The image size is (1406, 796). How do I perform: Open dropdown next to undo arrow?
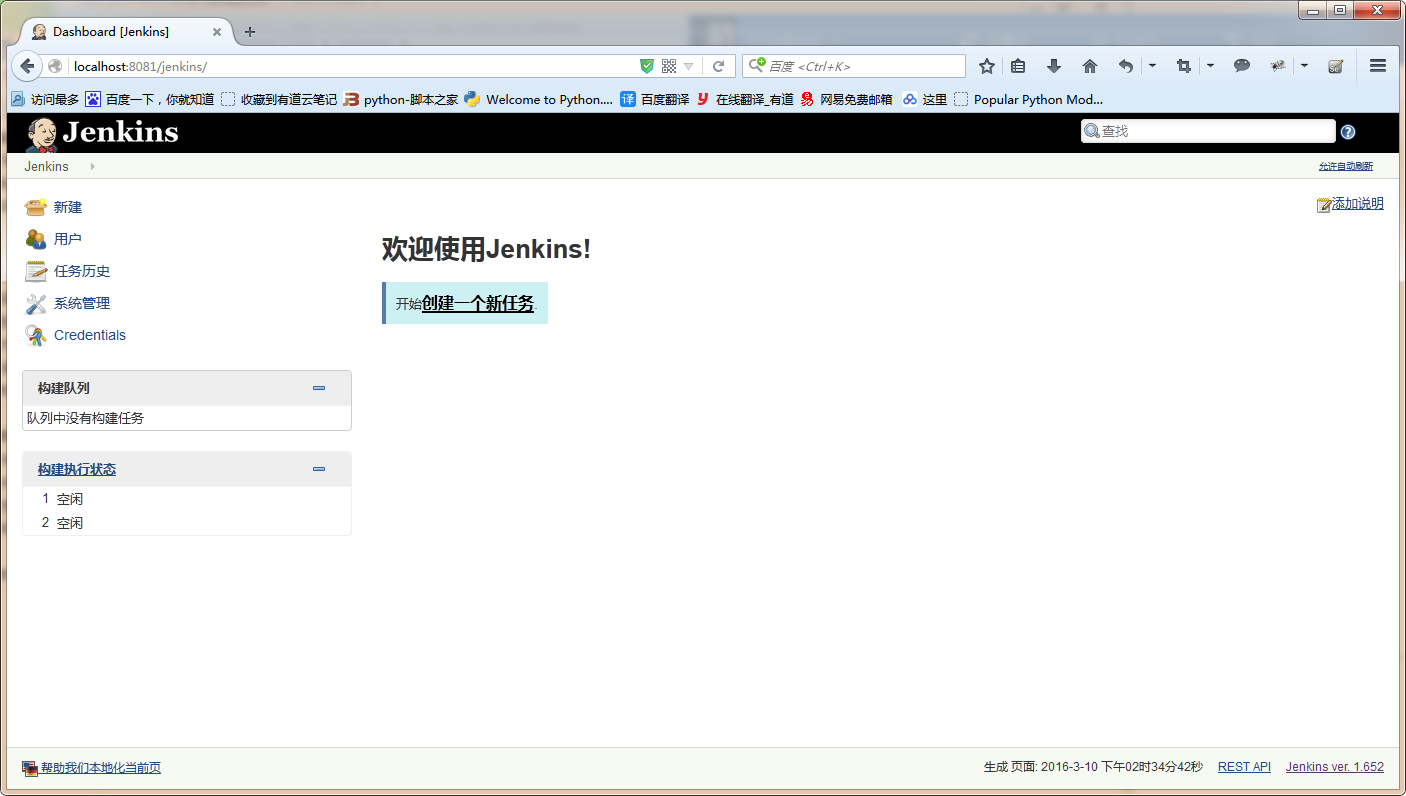point(1152,66)
